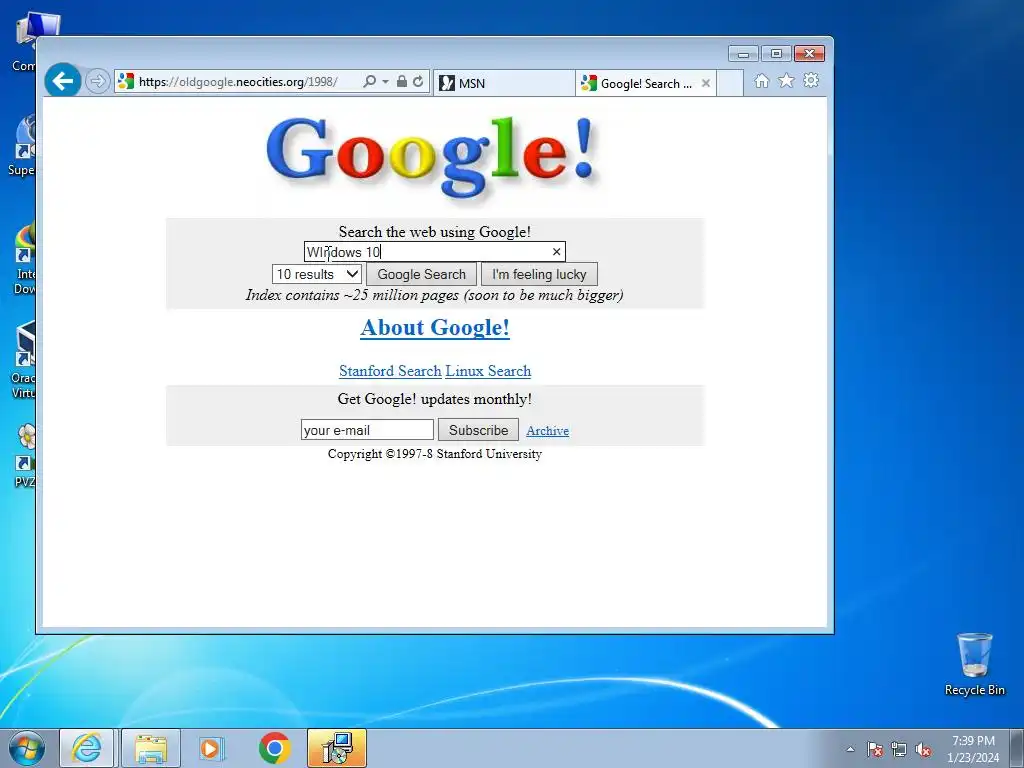This screenshot has width=1024, height=768.
Task: Click Internet Explorer taskbar icon
Action: (x=87, y=748)
